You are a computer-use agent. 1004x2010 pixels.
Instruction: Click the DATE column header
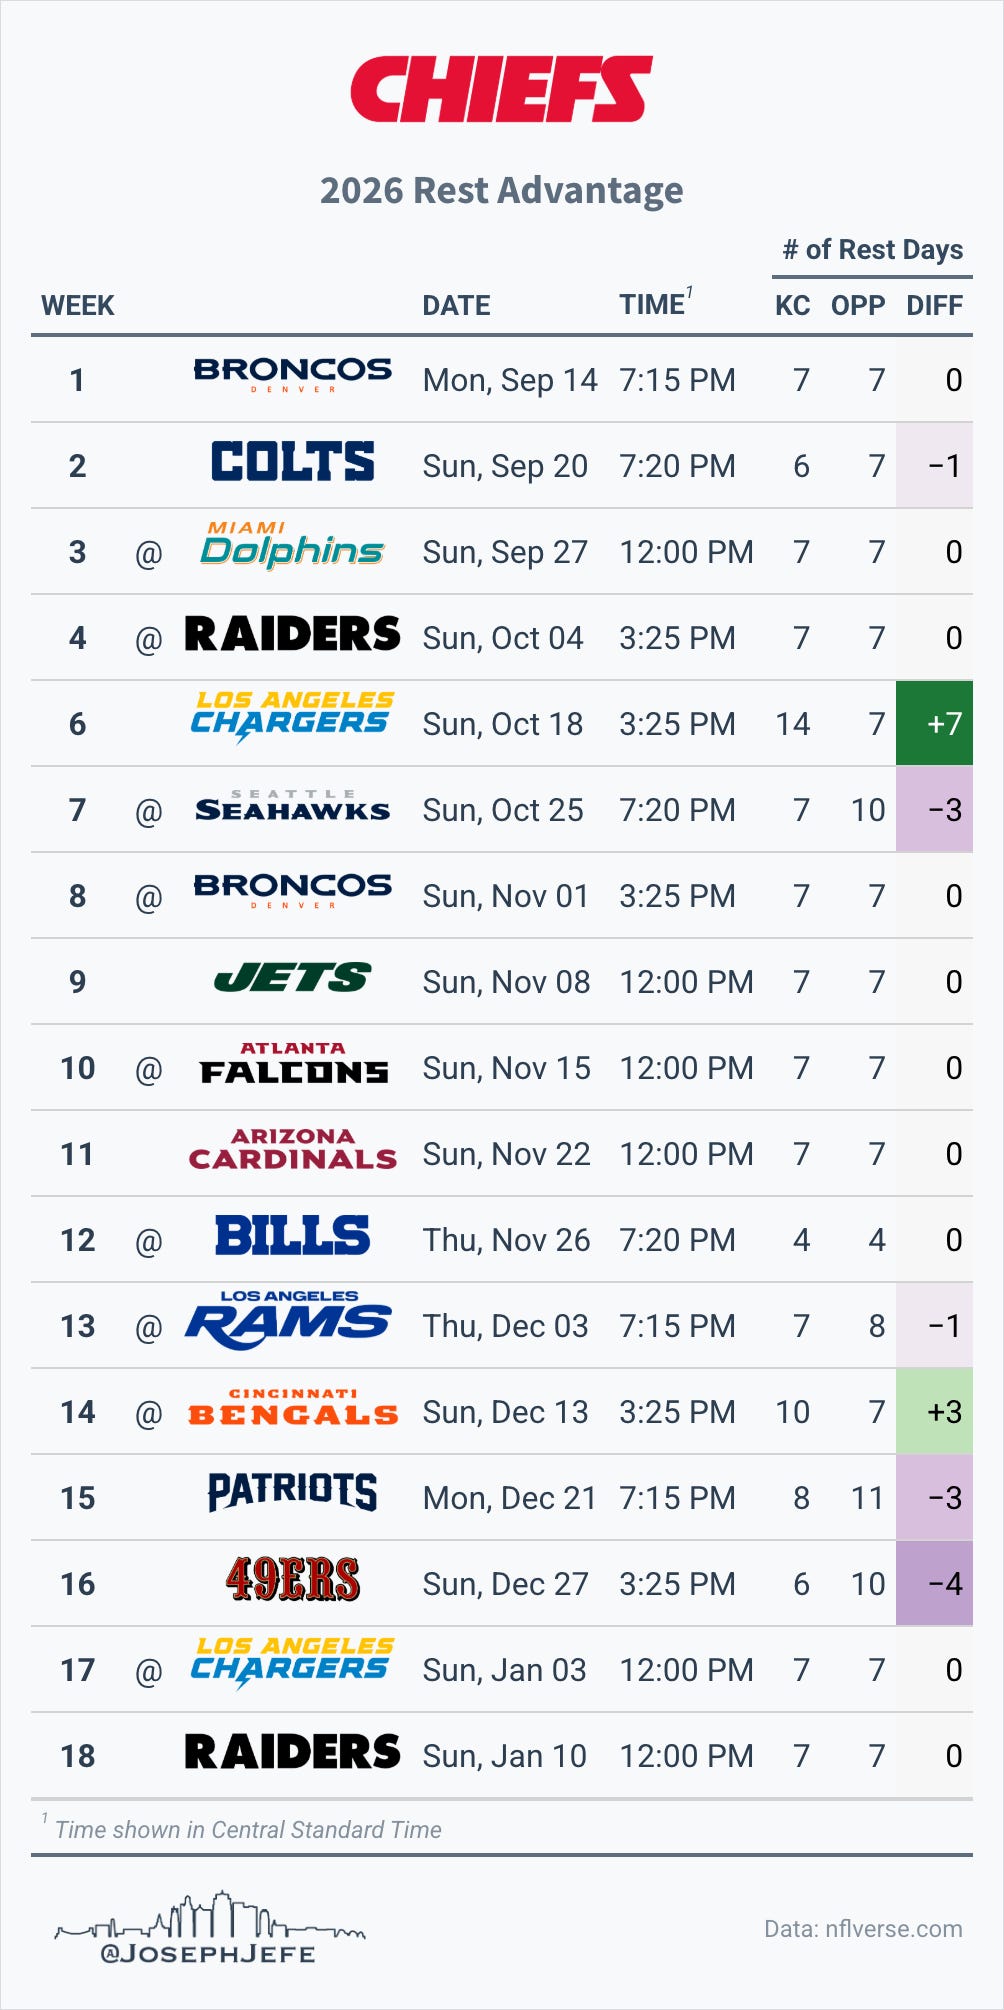[457, 305]
